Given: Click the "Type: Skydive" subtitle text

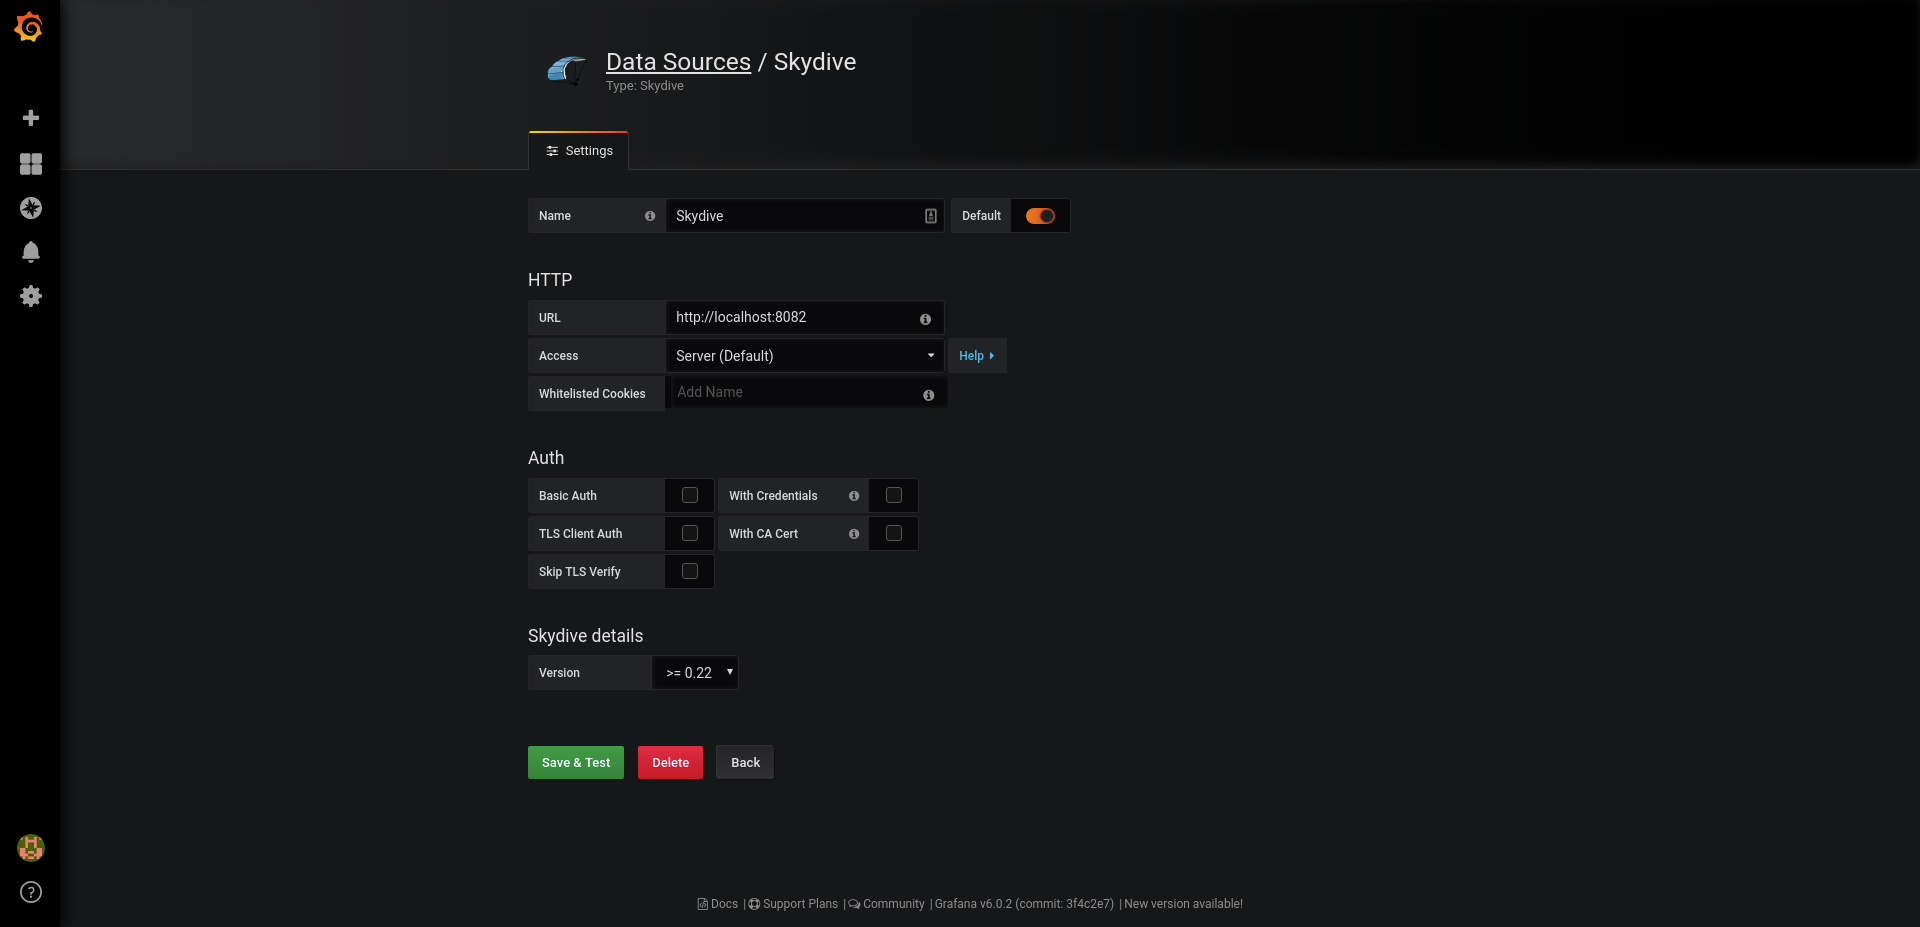Looking at the screenshot, I should tap(645, 86).
